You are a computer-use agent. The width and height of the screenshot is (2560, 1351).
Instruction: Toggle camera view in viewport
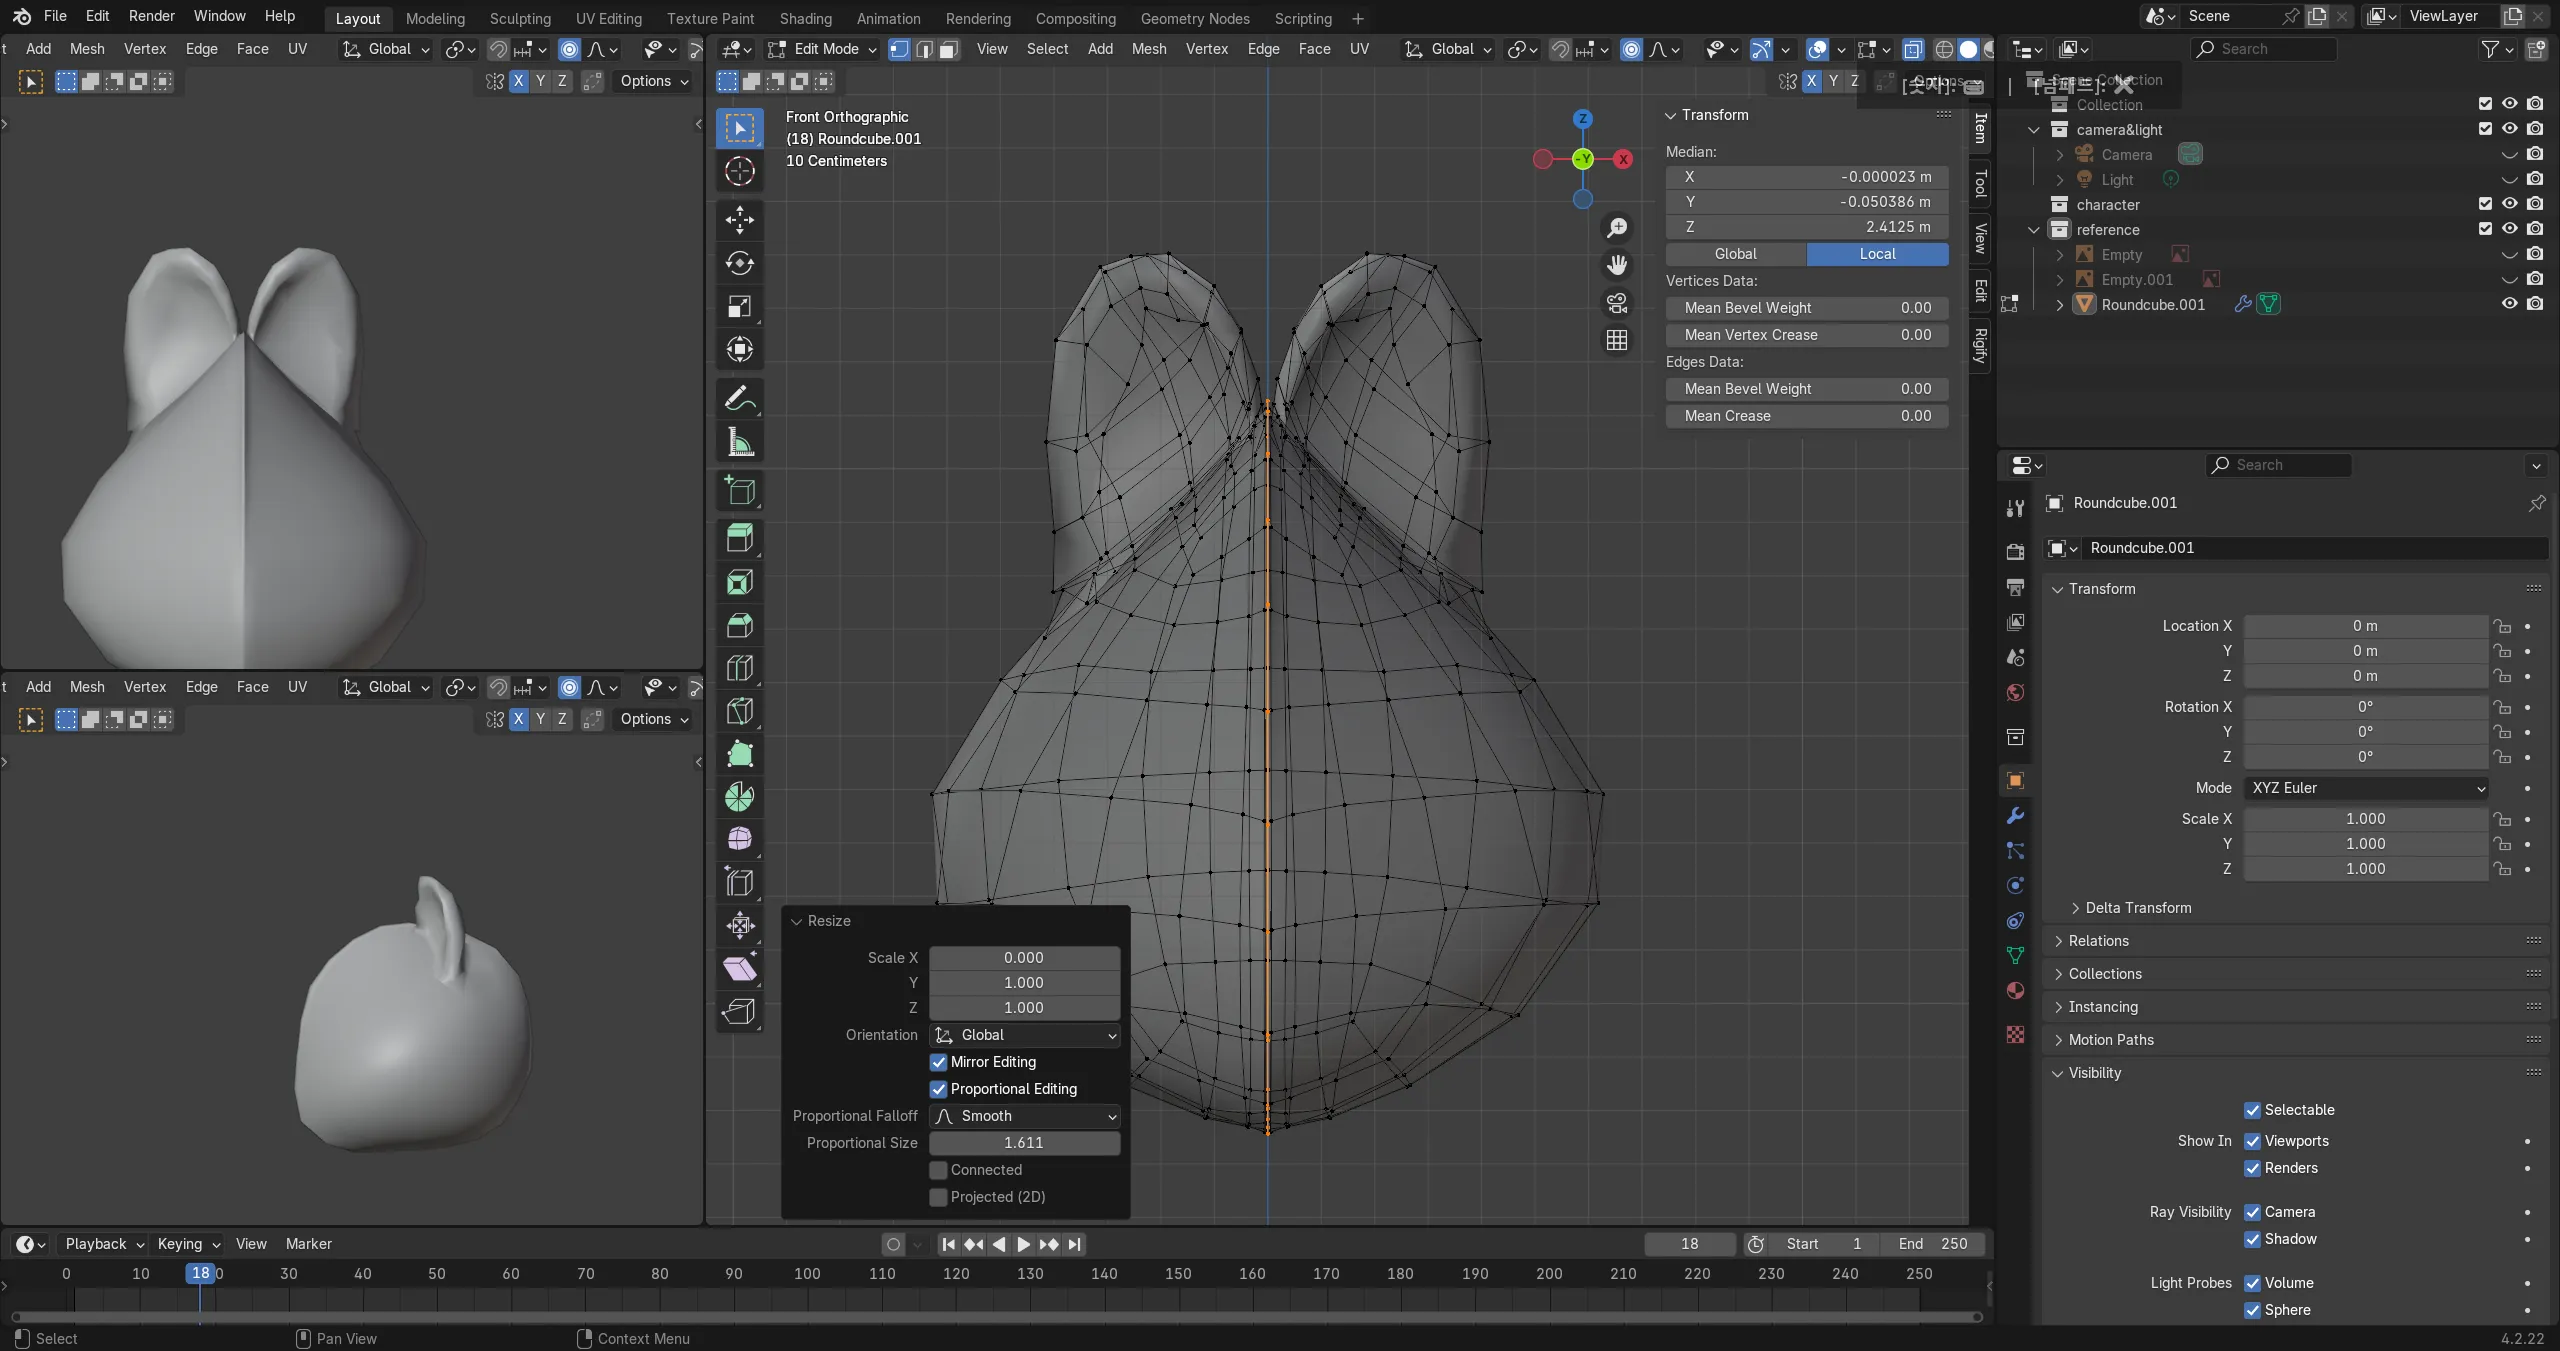(1617, 303)
